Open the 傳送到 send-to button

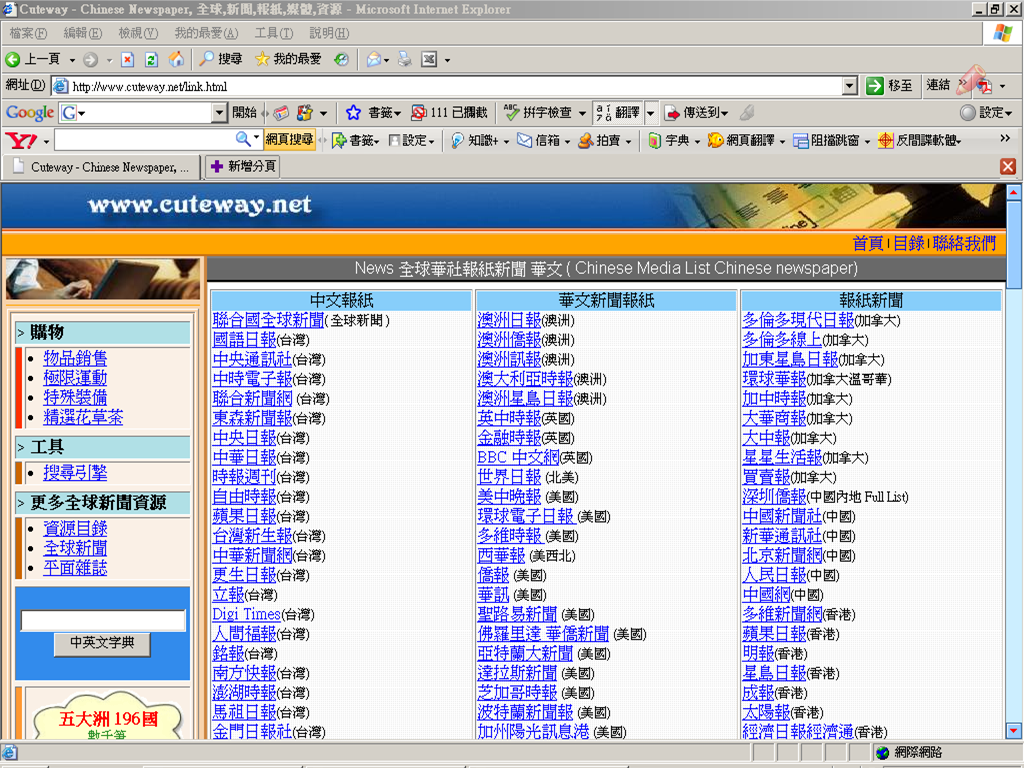pos(696,112)
